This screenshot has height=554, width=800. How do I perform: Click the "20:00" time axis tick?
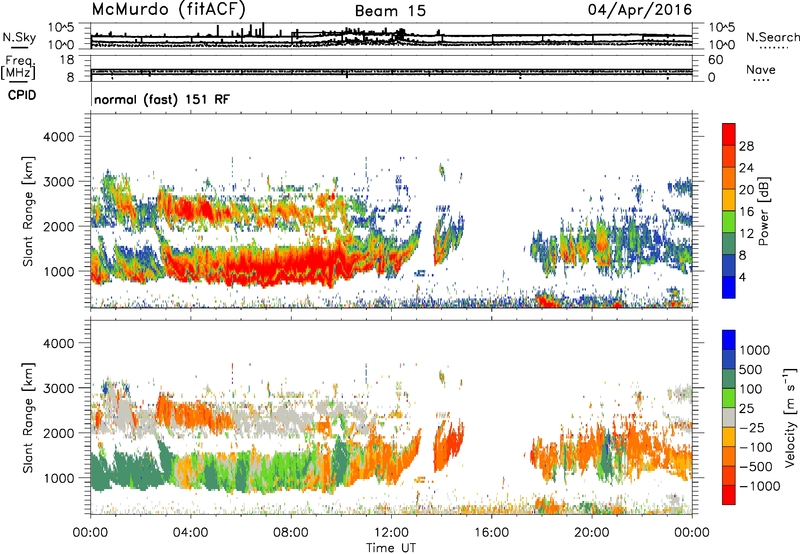592,533
